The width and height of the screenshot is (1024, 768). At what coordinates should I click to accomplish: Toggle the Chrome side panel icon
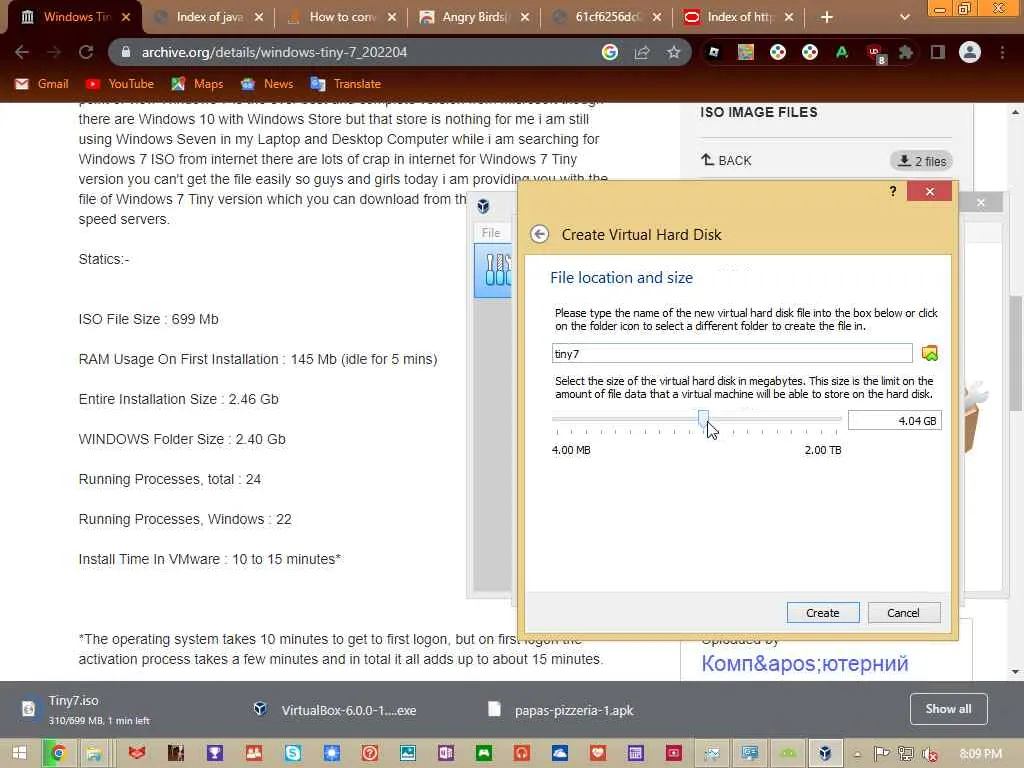click(x=938, y=52)
